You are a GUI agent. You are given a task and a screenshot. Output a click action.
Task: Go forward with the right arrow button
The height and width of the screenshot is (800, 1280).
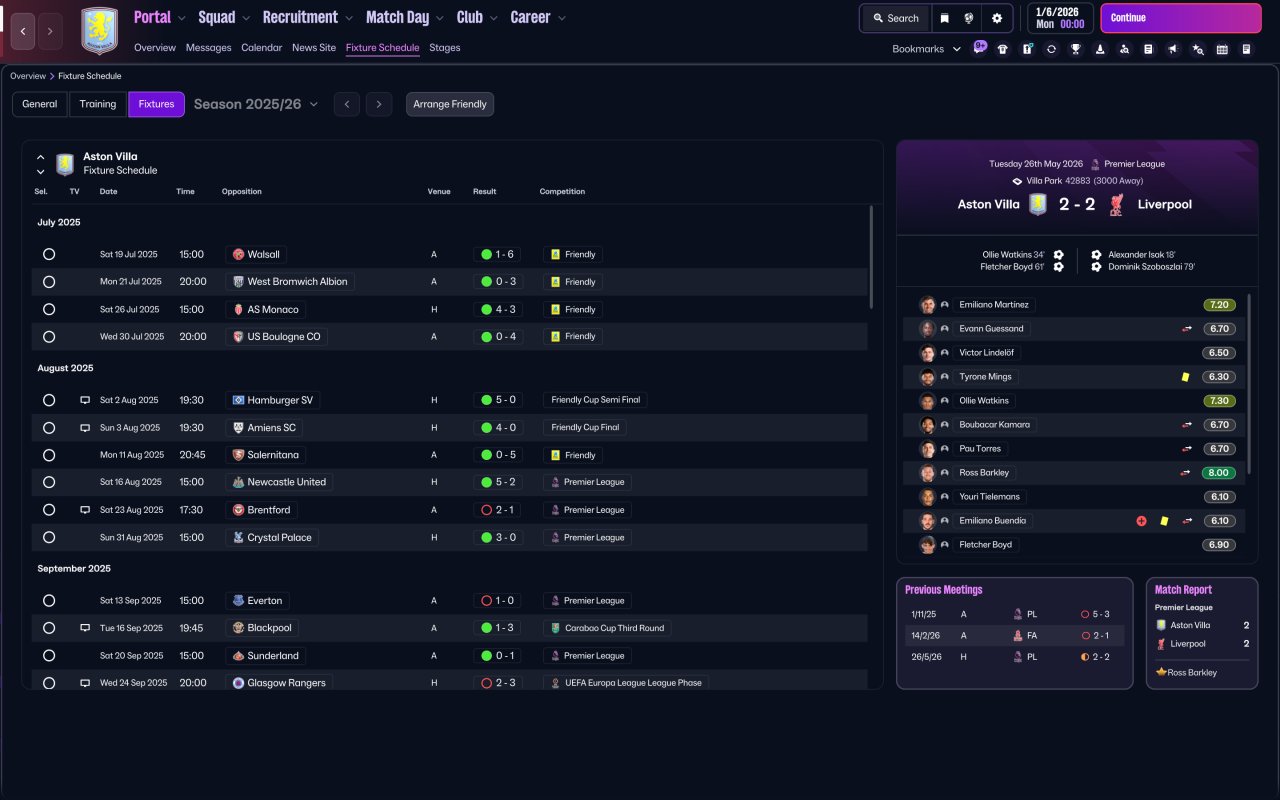coord(50,31)
